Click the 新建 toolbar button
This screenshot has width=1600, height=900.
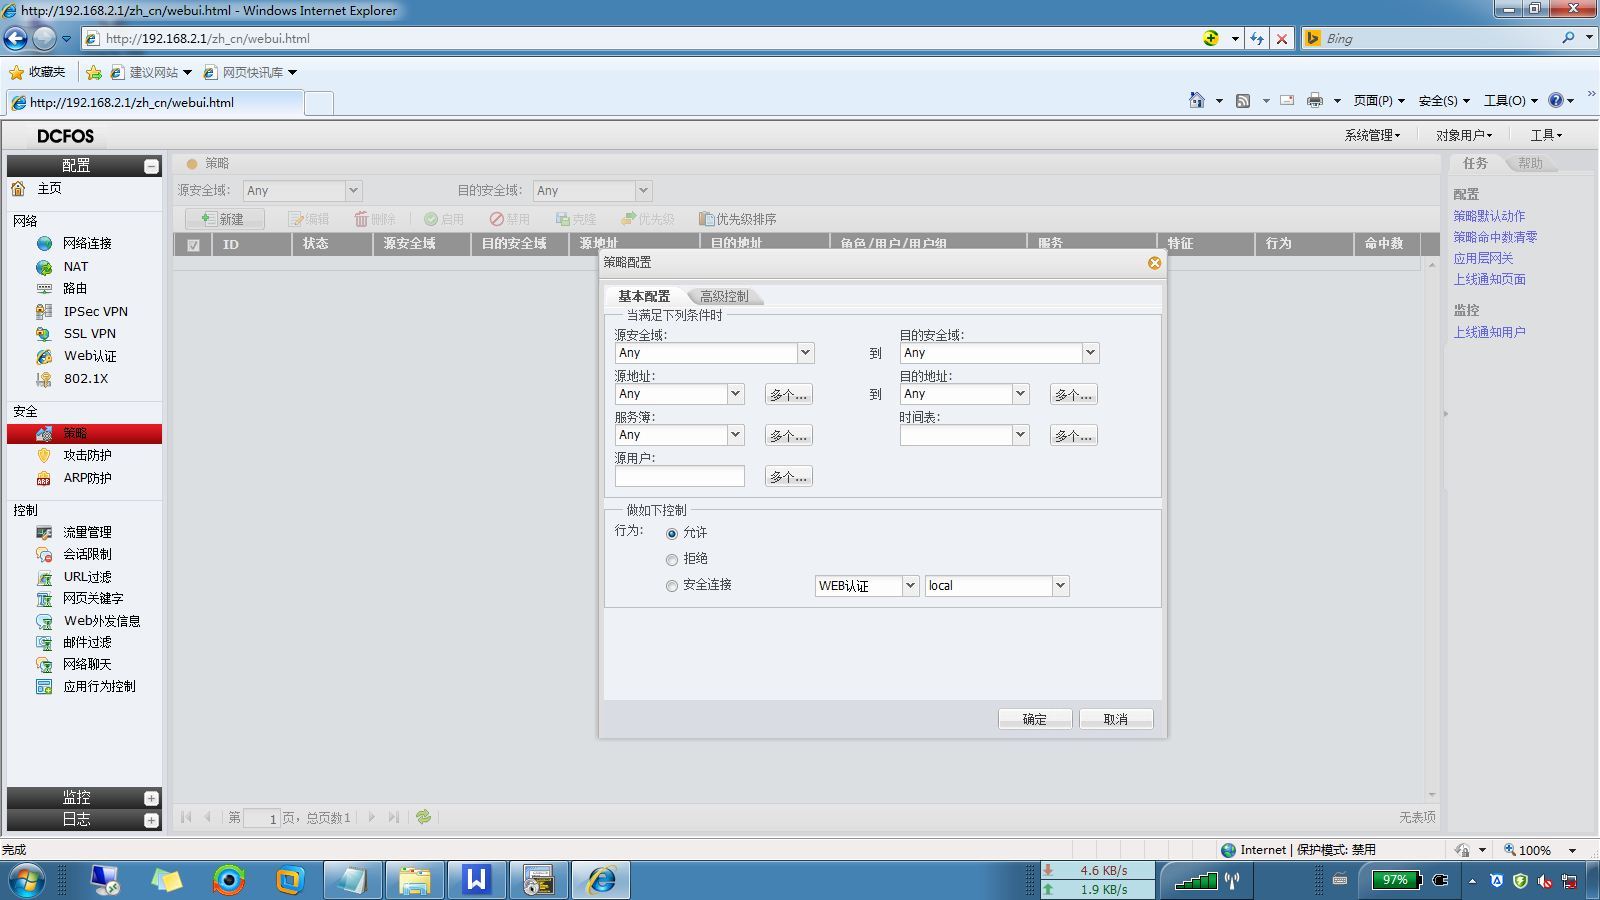(224, 219)
